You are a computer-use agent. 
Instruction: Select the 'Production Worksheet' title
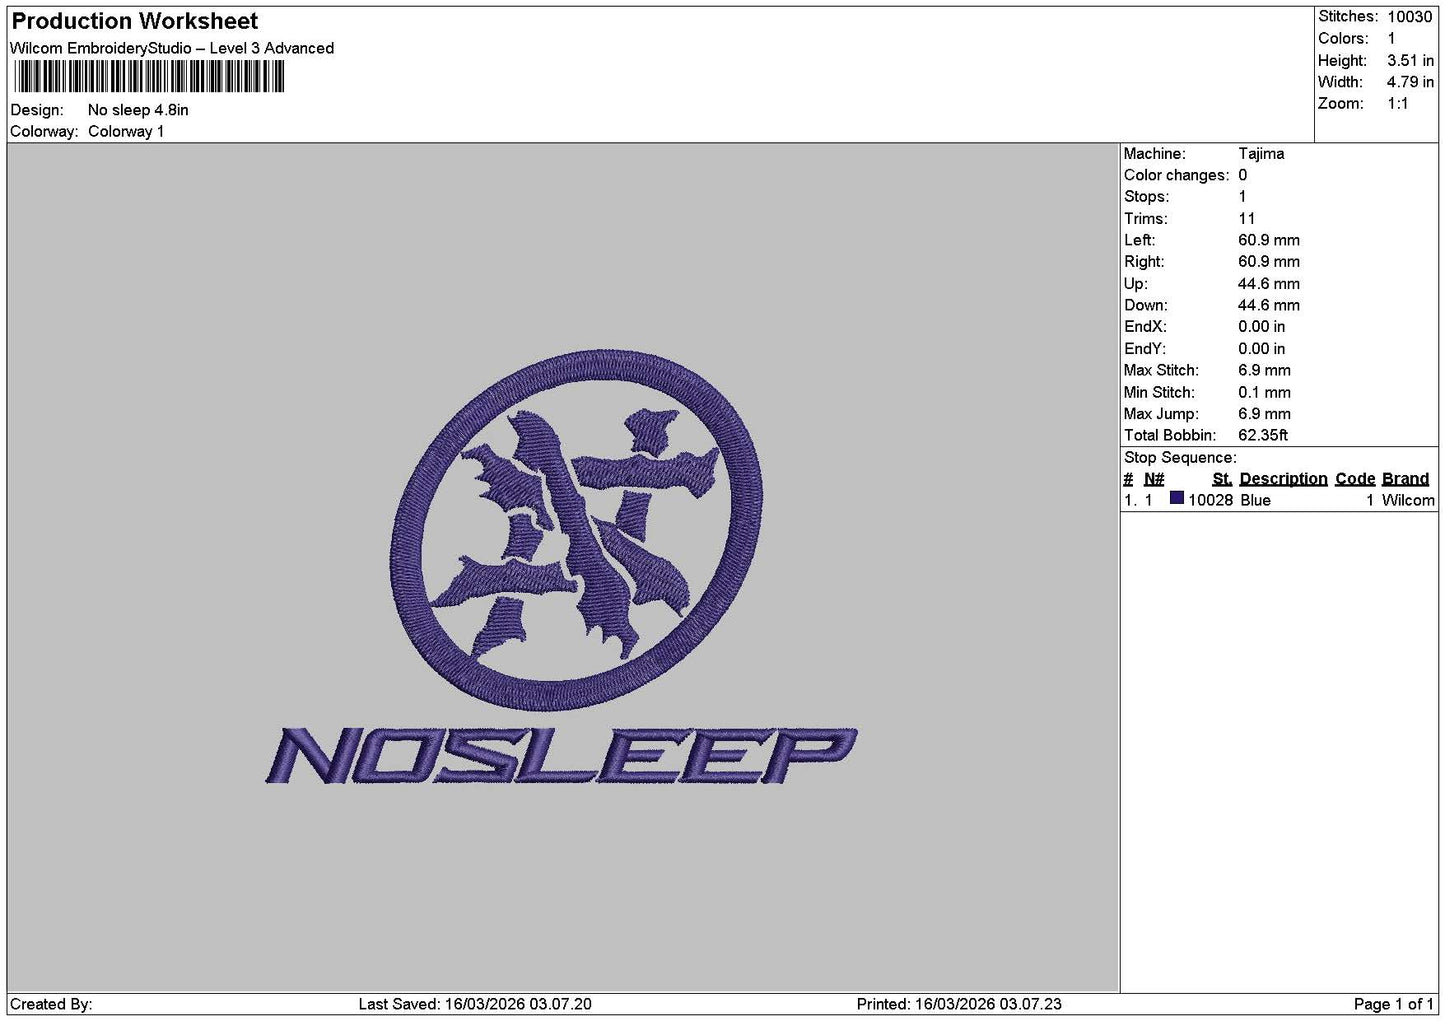[x=135, y=21]
